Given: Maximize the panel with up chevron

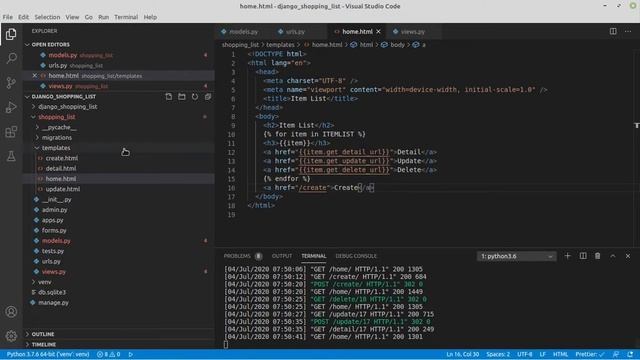Looking at the screenshot, I should pyautogui.click(x=613, y=256).
